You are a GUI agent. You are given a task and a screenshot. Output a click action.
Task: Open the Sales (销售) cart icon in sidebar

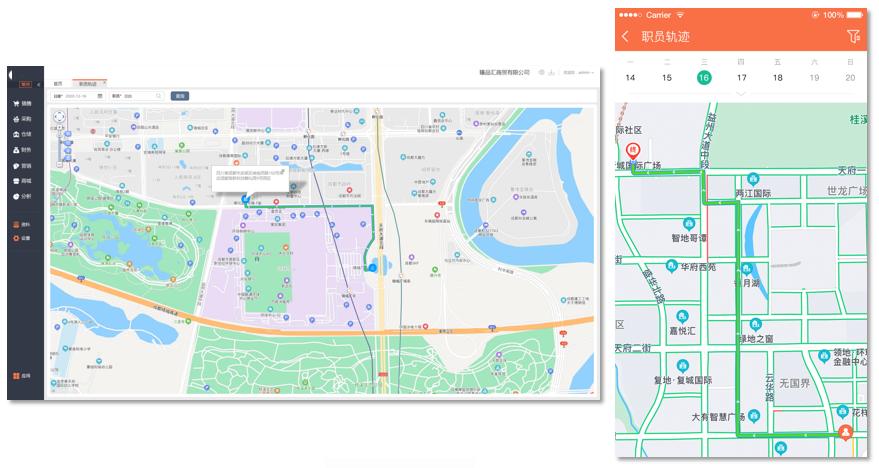[x=16, y=104]
